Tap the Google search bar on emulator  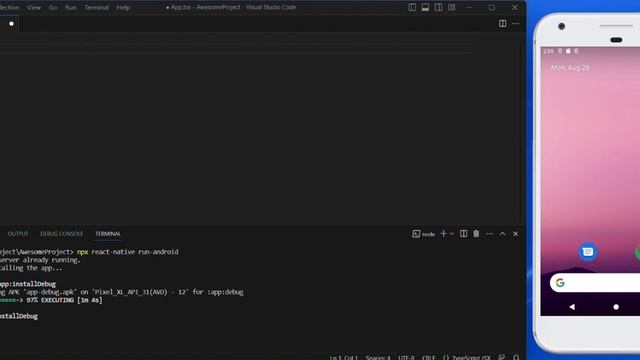[595, 282]
